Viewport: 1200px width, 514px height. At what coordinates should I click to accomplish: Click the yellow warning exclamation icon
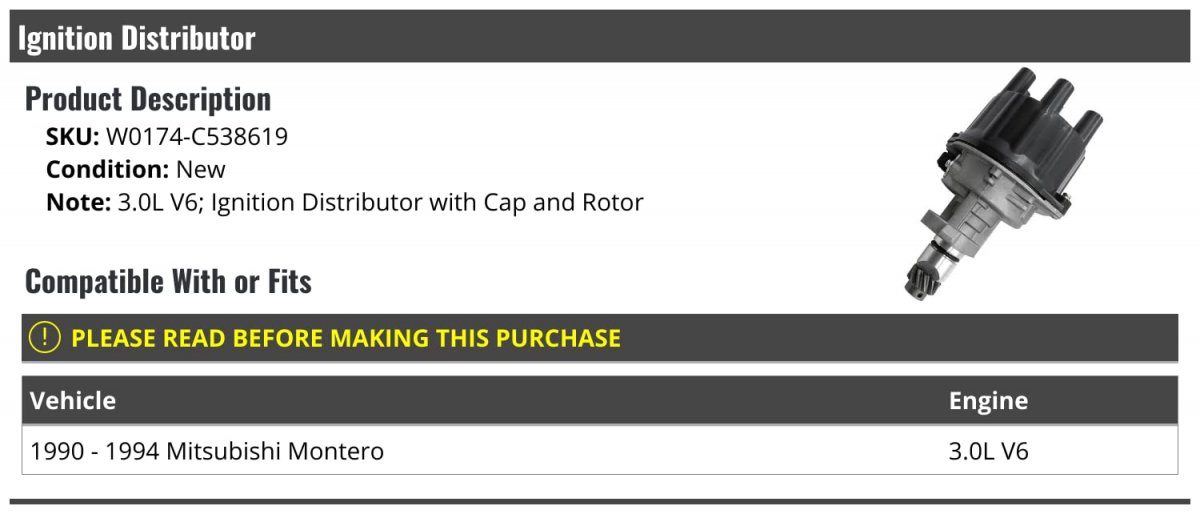pos(46,338)
